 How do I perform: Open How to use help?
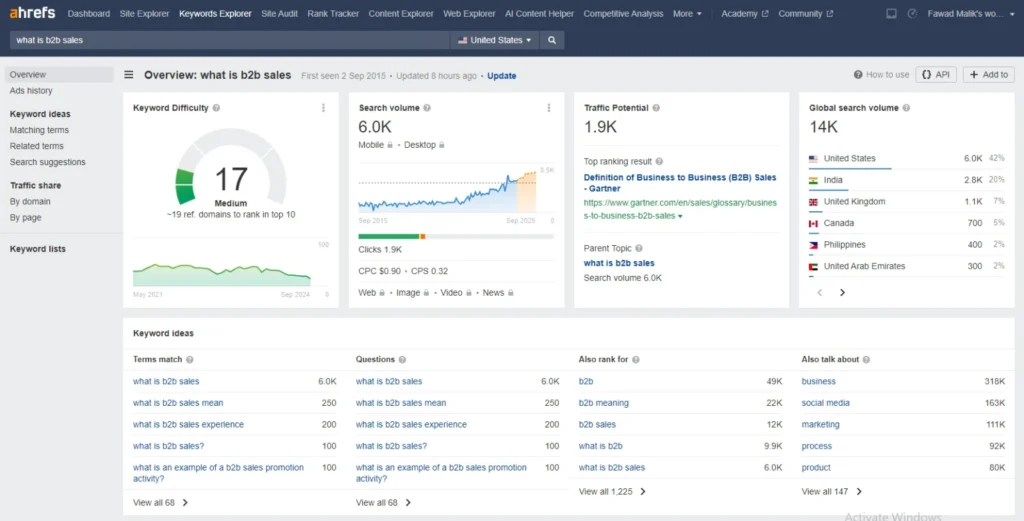pyautogui.click(x=881, y=74)
